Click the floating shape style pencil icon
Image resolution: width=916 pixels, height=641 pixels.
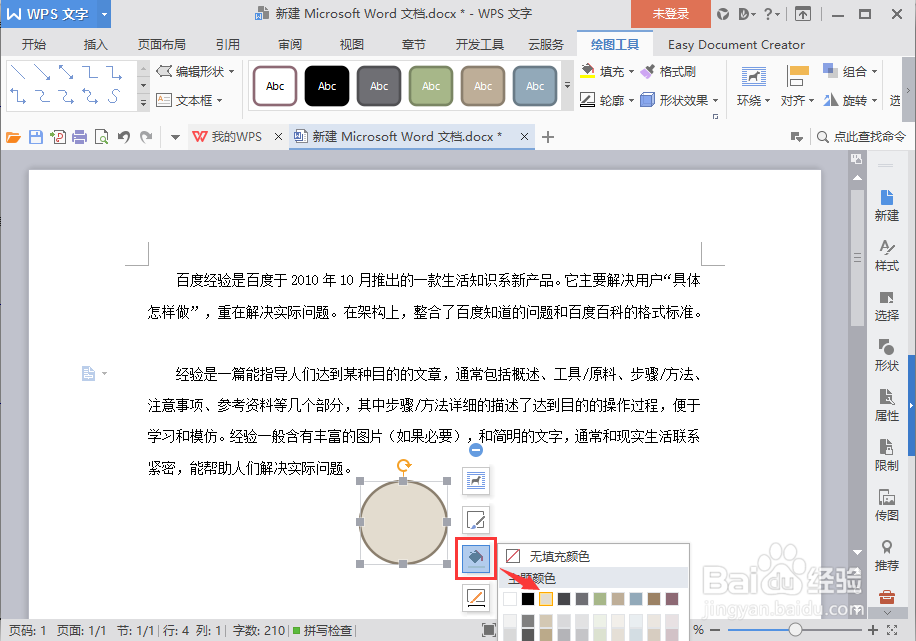tap(476, 519)
